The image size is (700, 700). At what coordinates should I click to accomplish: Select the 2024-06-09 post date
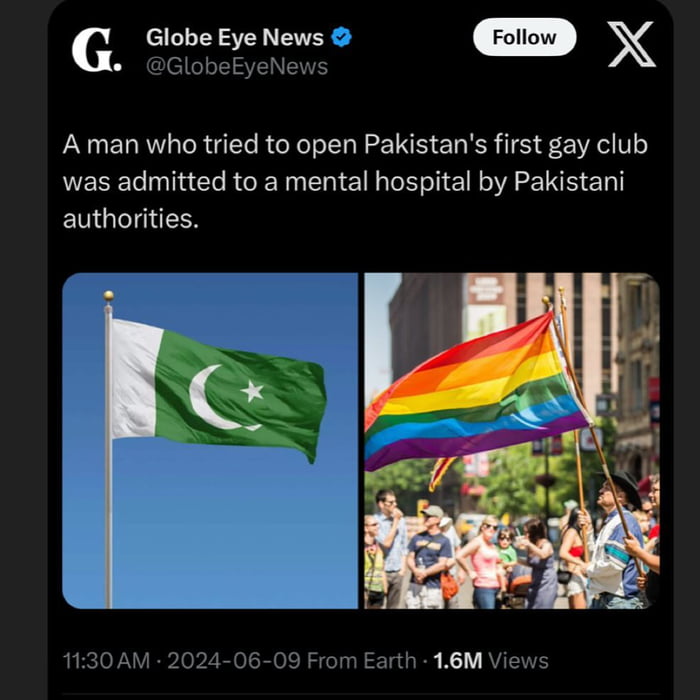click(234, 661)
